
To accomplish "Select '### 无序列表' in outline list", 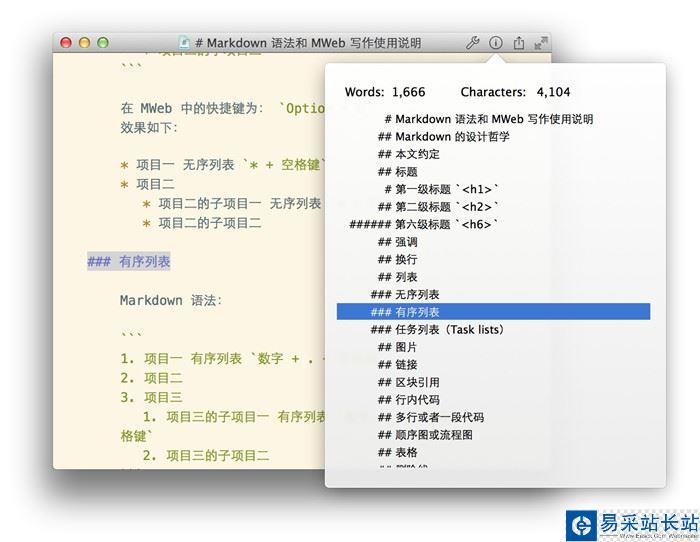I will click(405, 294).
